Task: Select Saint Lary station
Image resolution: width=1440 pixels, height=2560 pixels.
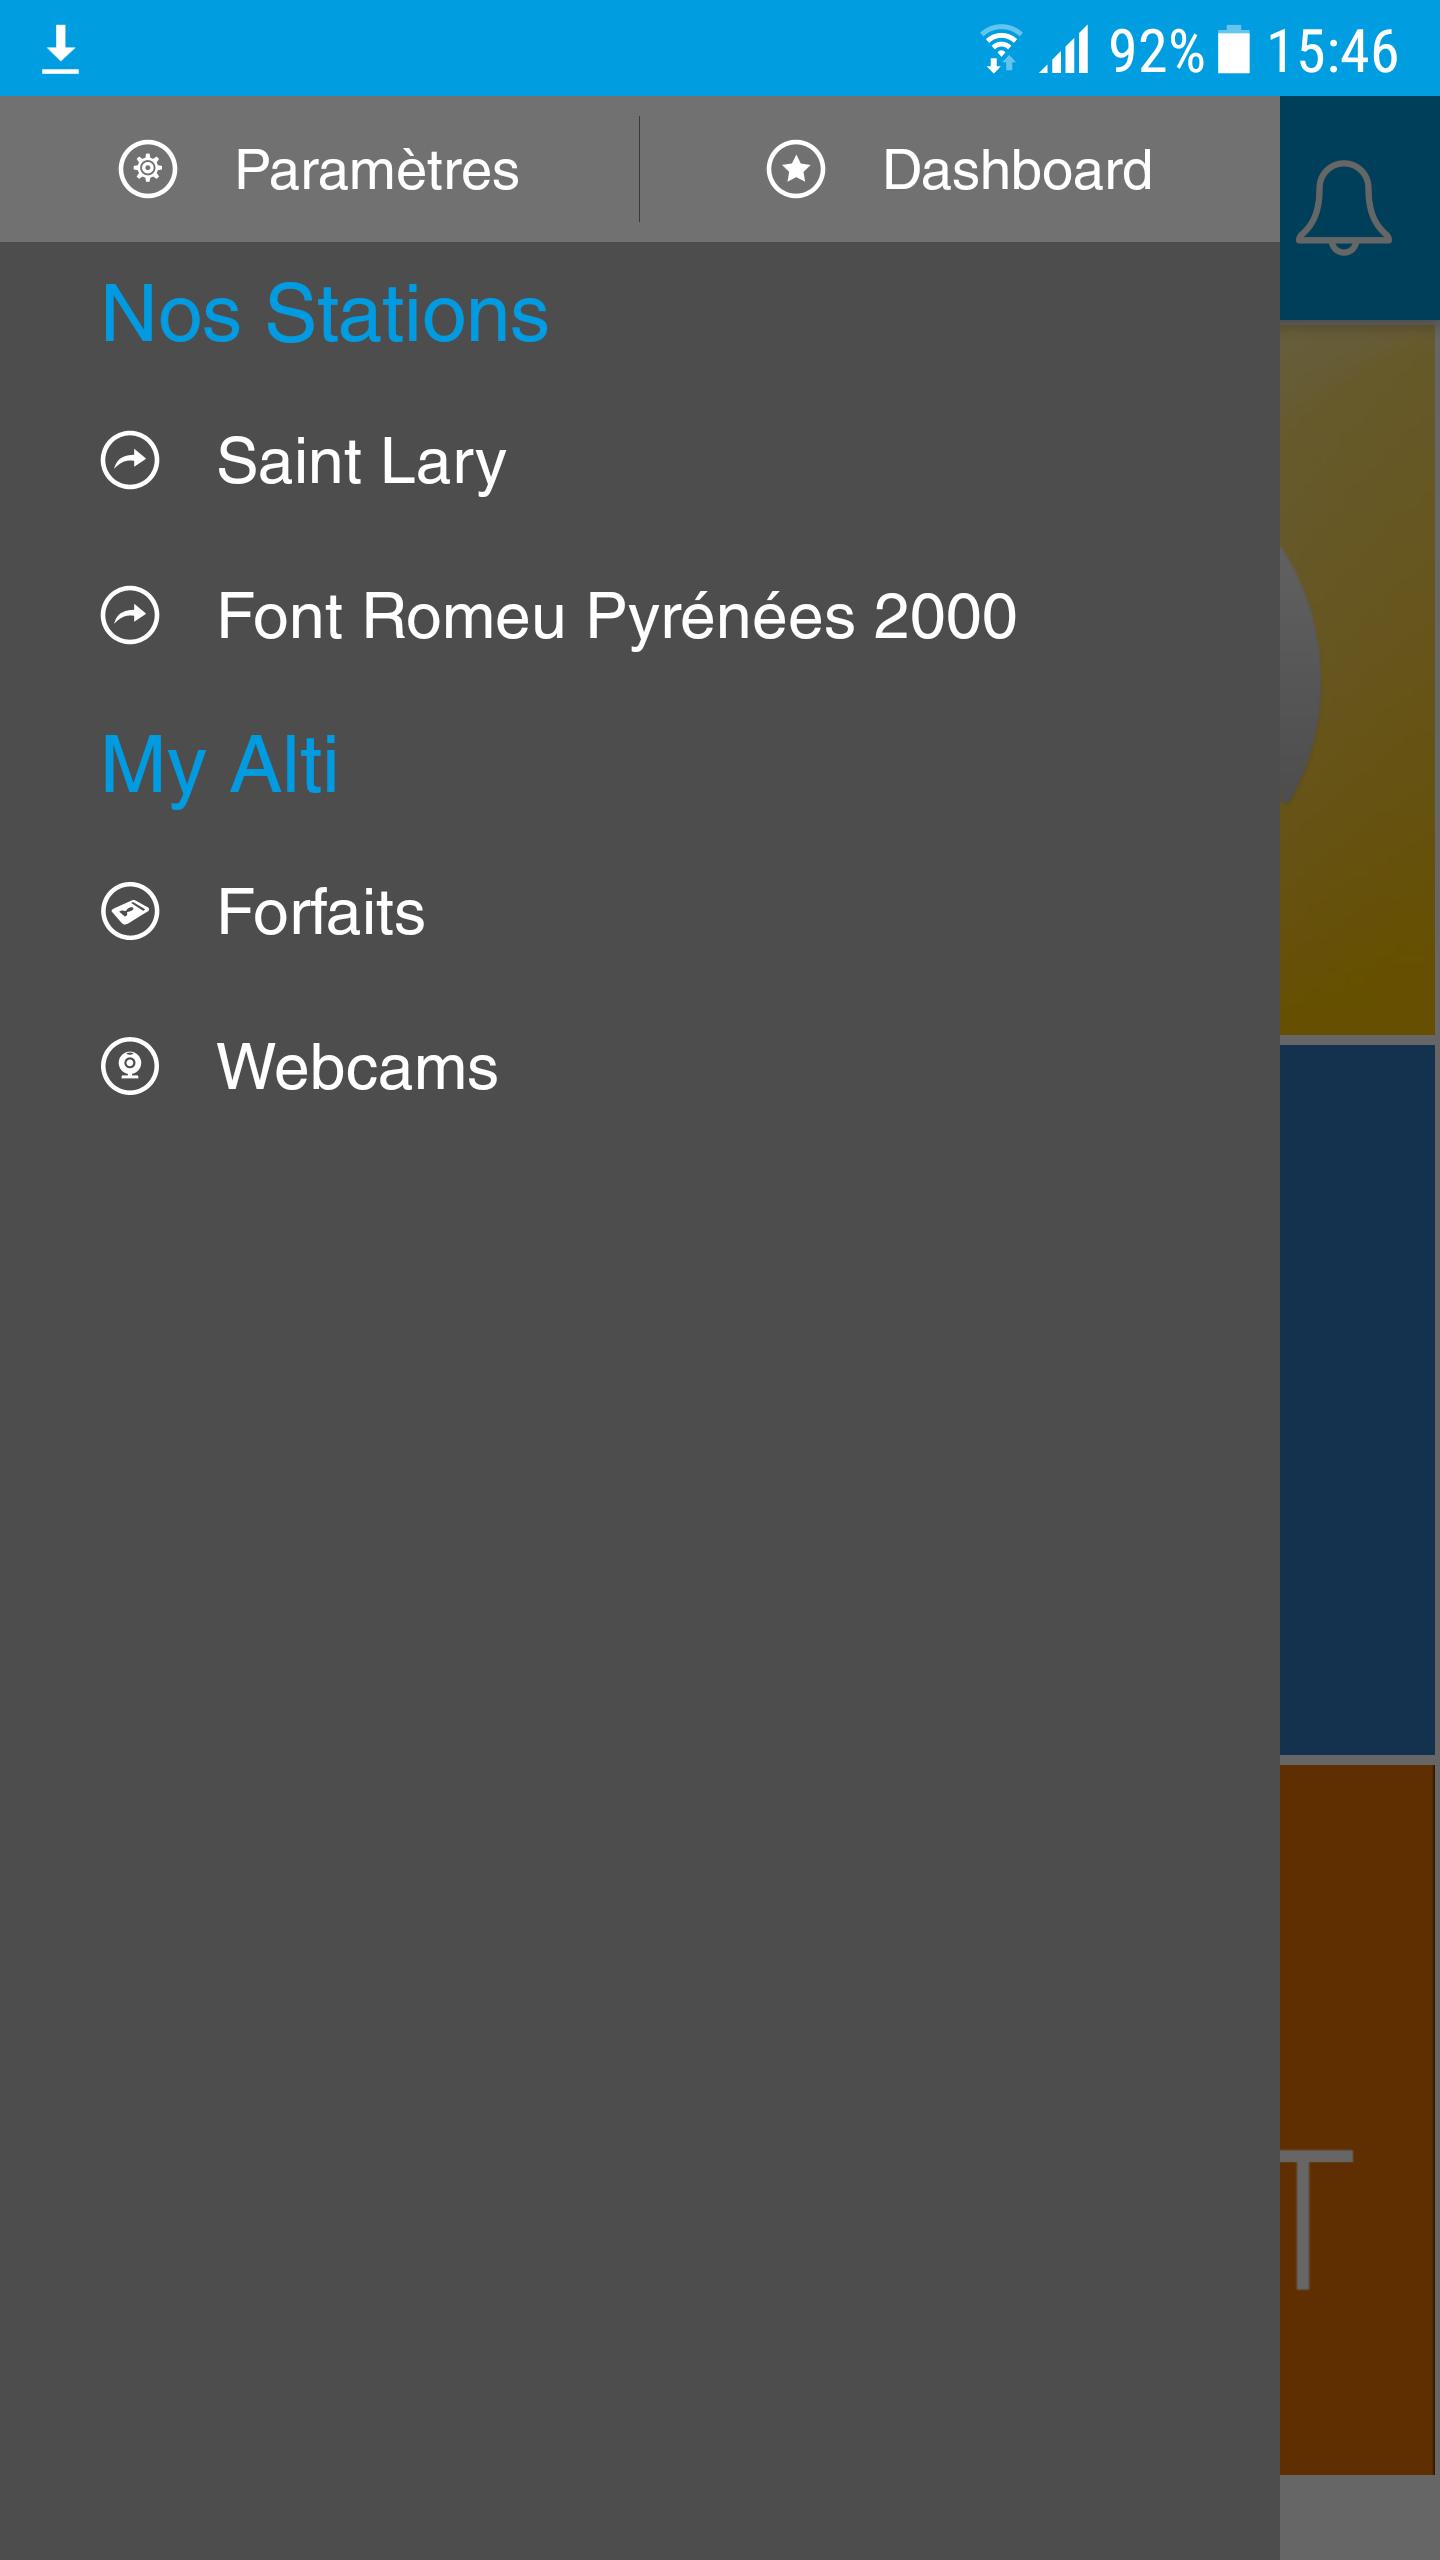Action: [x=361, y=461]
